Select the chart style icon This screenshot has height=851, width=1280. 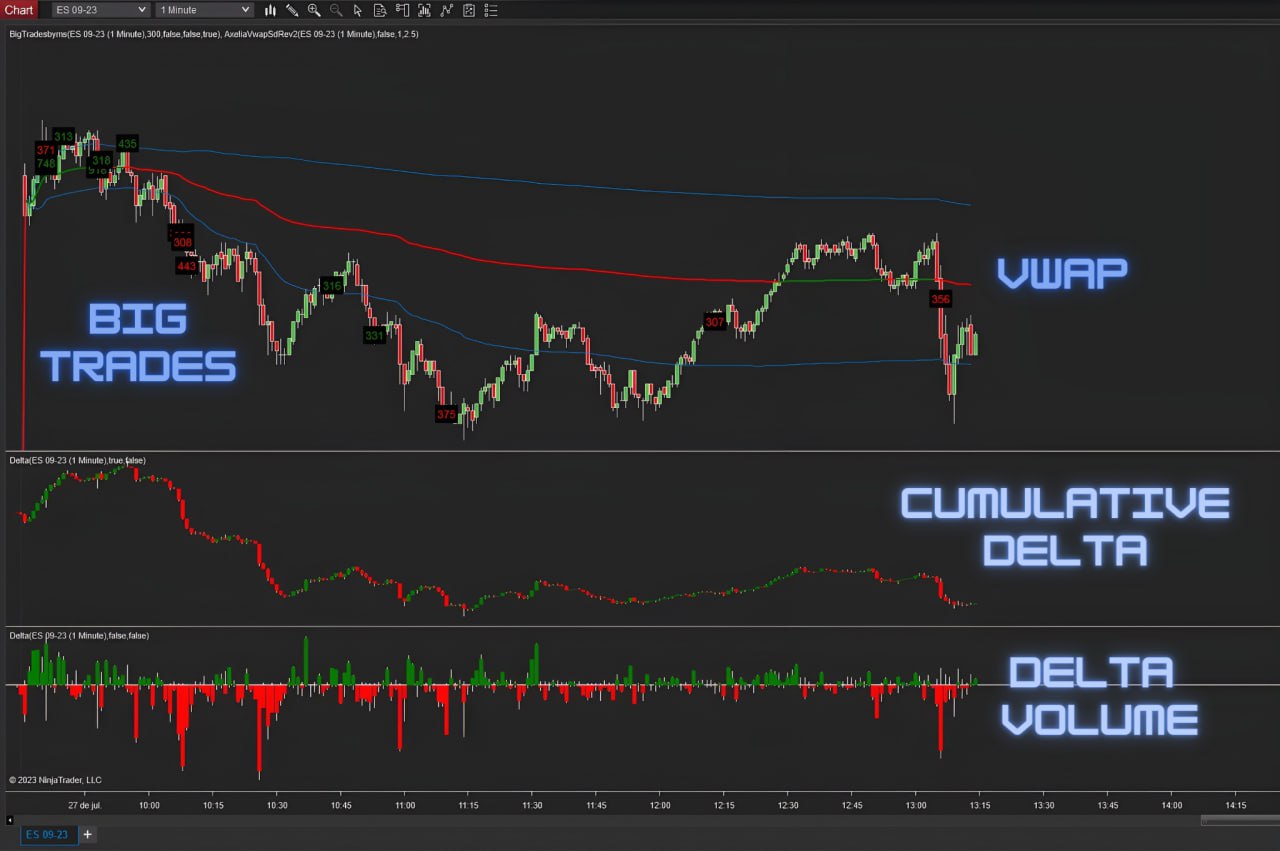pos(270,10)
